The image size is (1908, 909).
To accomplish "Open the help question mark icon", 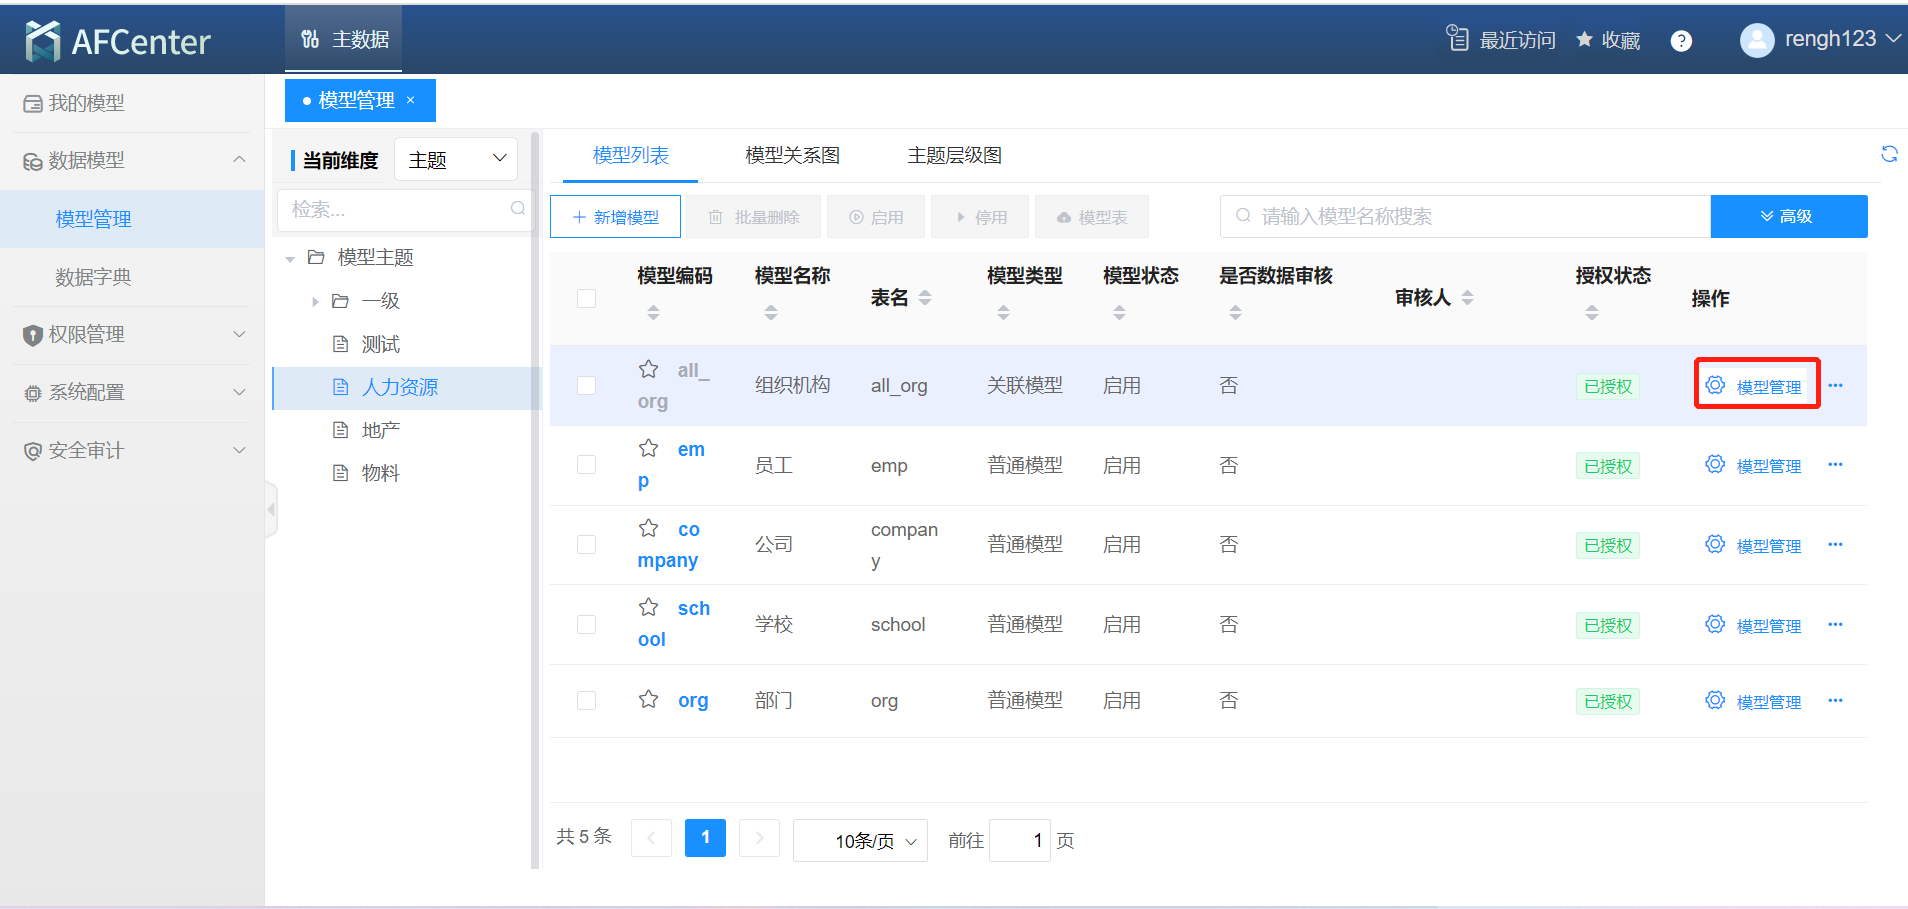I will [x=1681, y=41].
